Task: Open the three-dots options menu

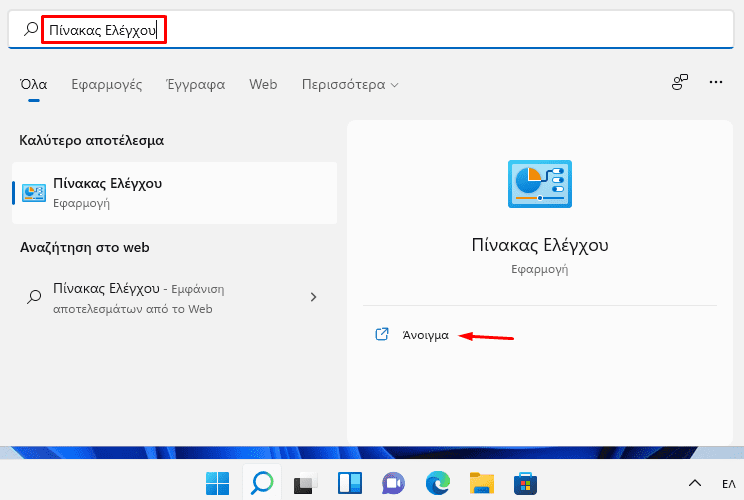Action: (x=716, y=82)
